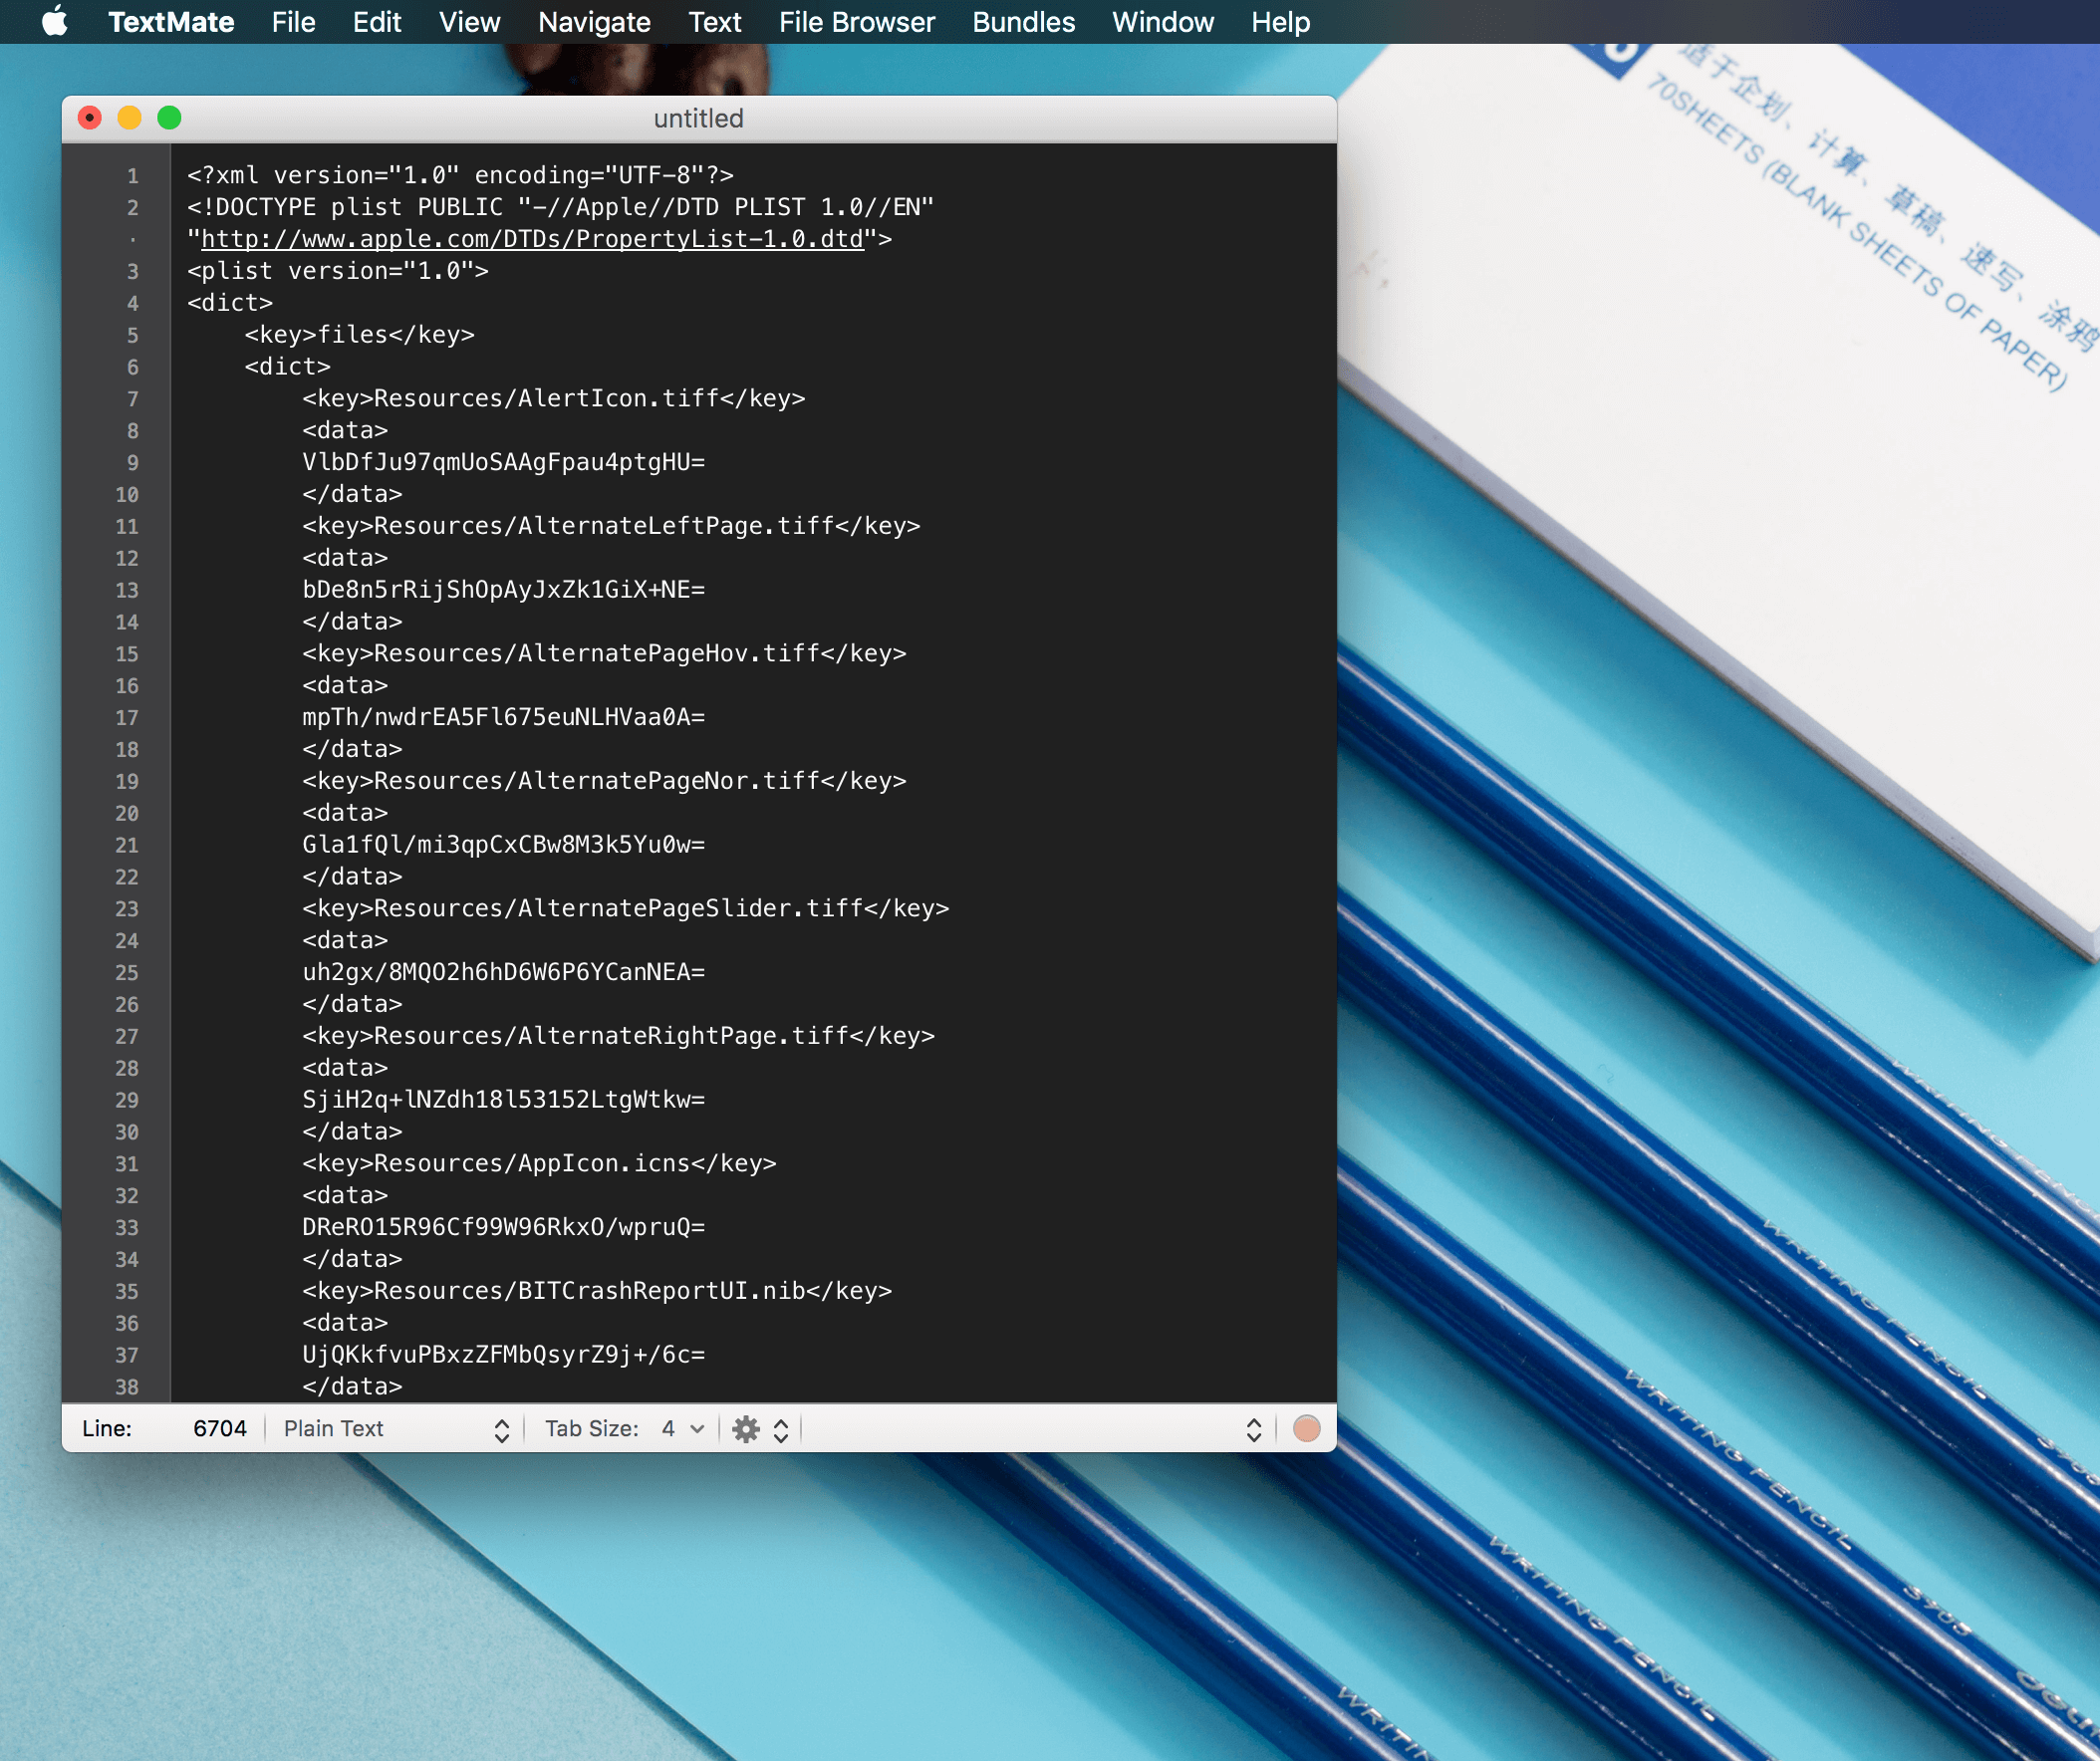Toggle the macro record button
The image size is (2100, 1761).
pos(1306,1428)
